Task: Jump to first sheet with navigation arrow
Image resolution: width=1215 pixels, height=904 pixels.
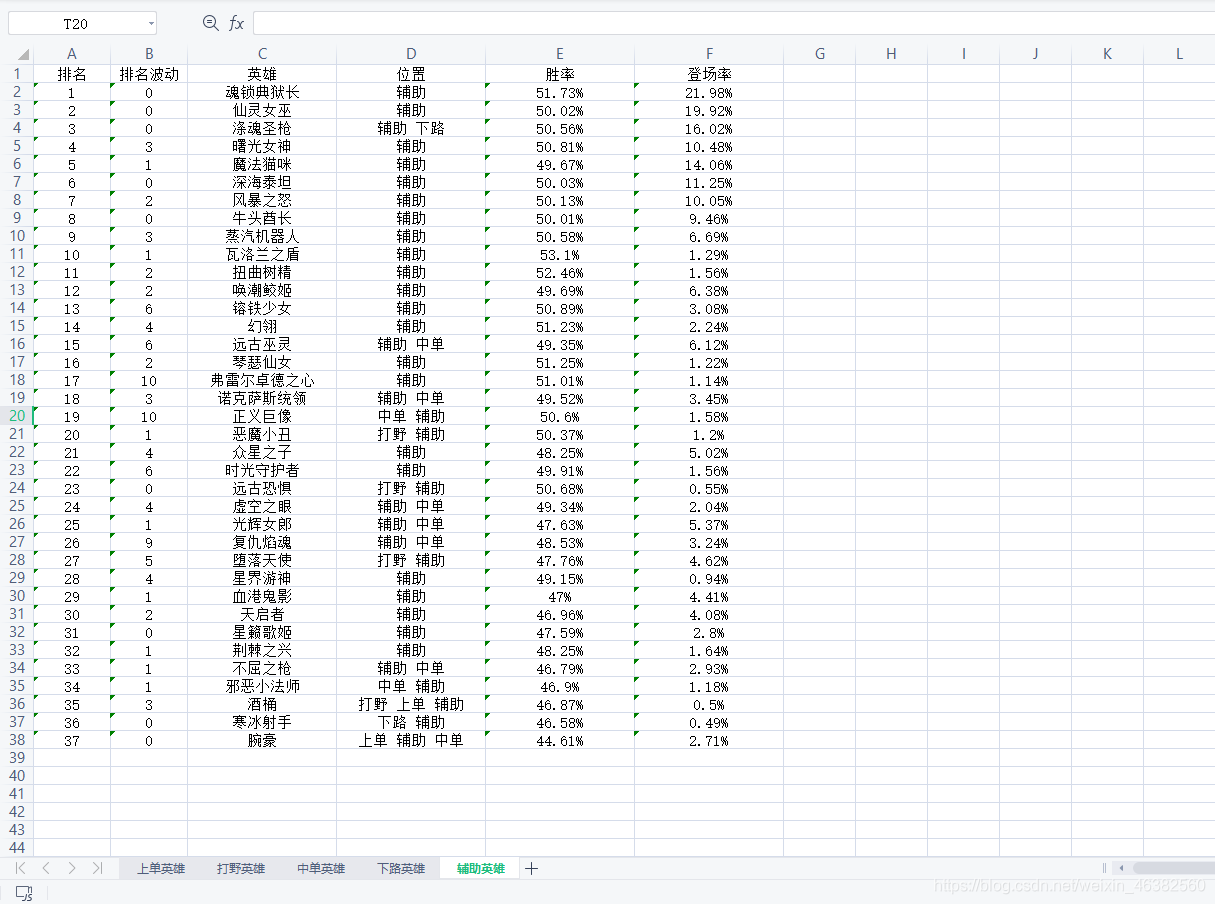Action: coord(21,868)
